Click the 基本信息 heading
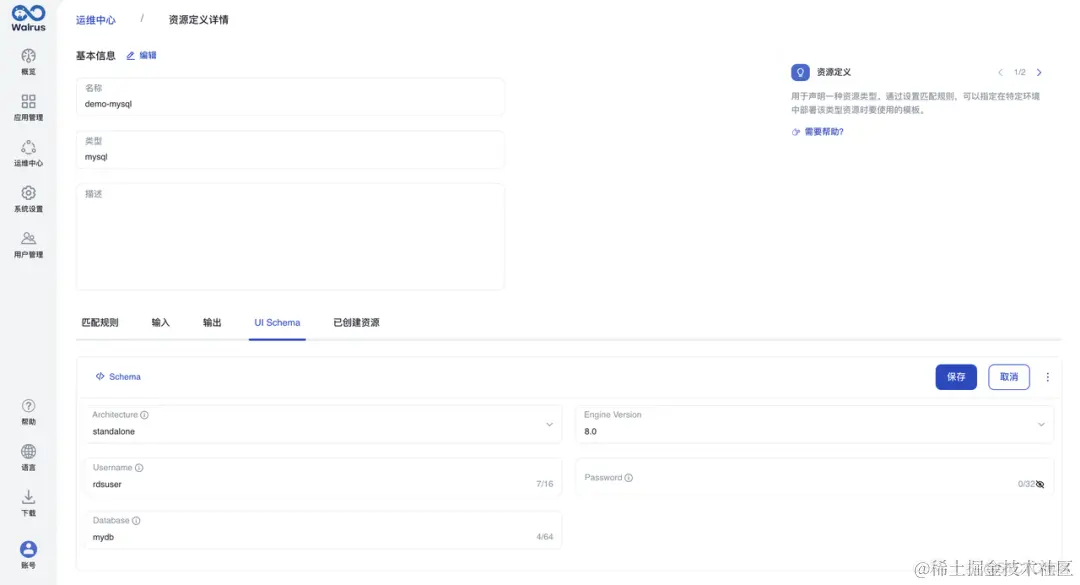This screenshot has height=585, width=1080. (x=96, y=56)
